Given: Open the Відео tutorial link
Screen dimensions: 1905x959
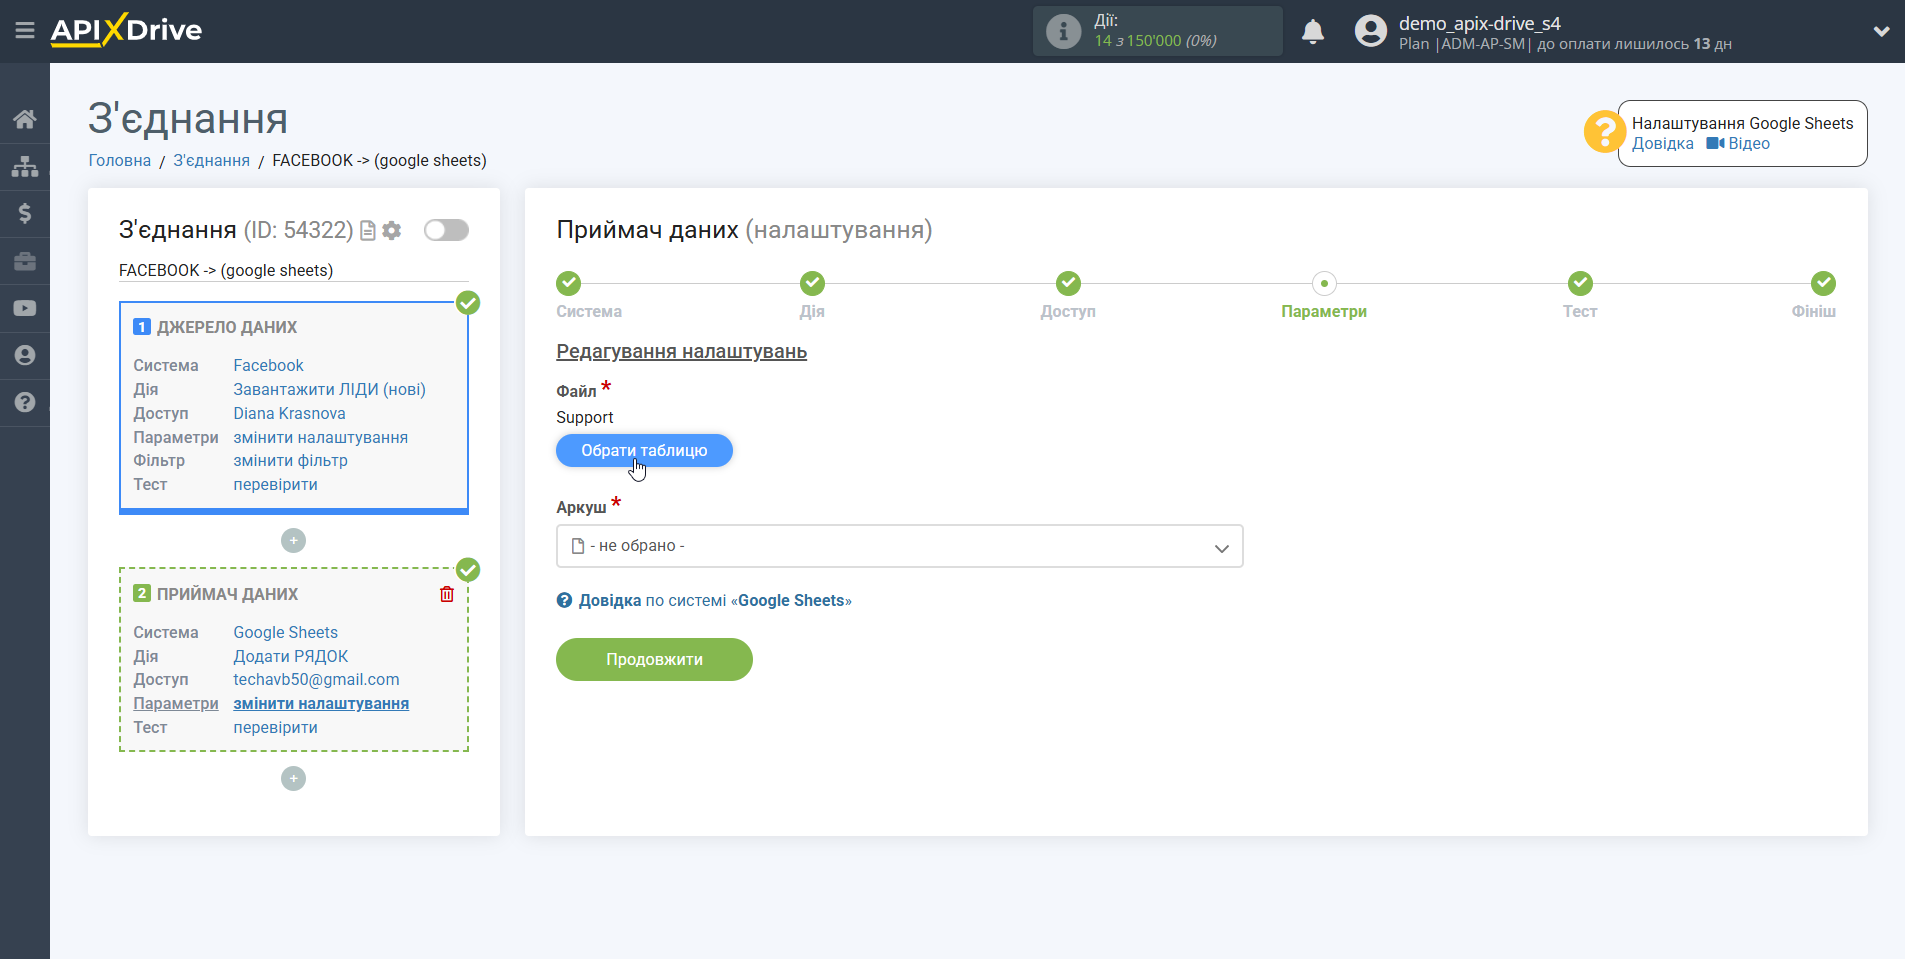Looking at the screenshot, I should coord(1738,144).
